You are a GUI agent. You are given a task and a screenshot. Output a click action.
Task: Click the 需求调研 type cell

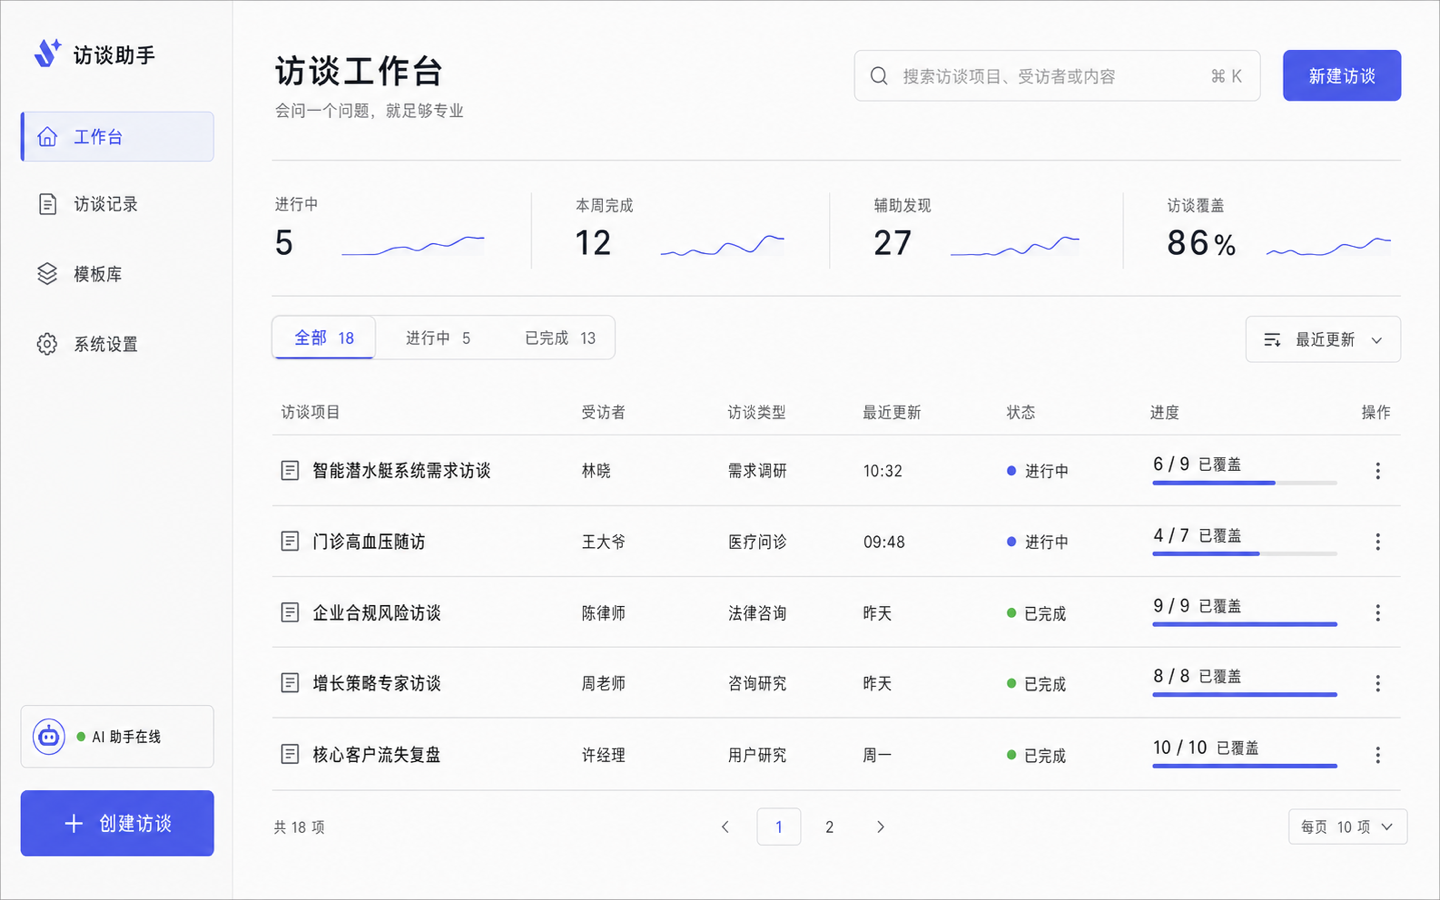[757, 471]
